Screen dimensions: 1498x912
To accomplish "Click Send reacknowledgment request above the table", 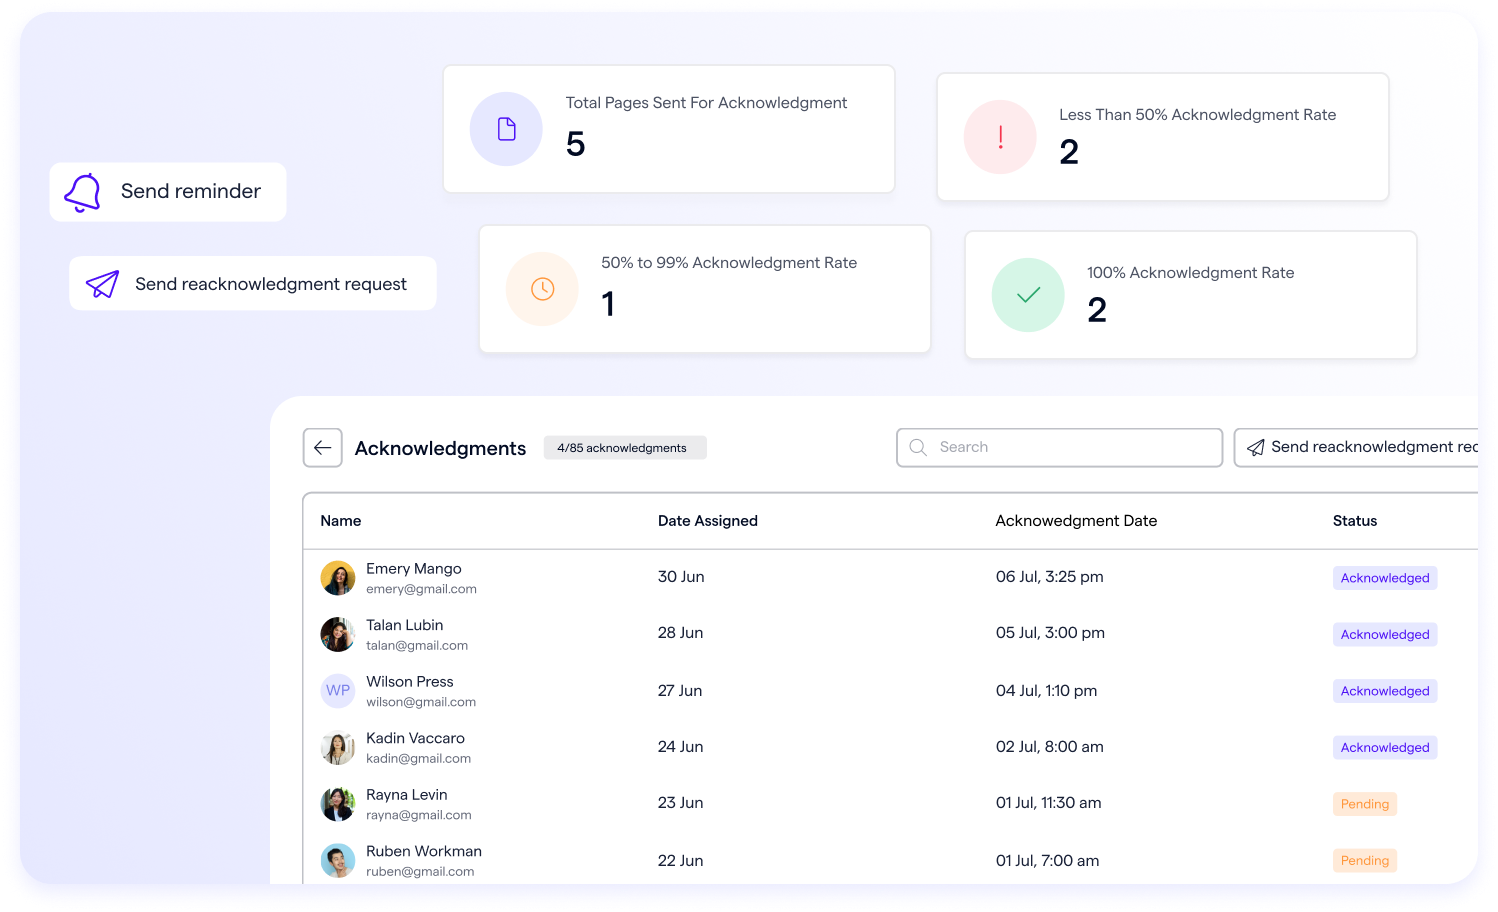I will [x=1360, y=448].
